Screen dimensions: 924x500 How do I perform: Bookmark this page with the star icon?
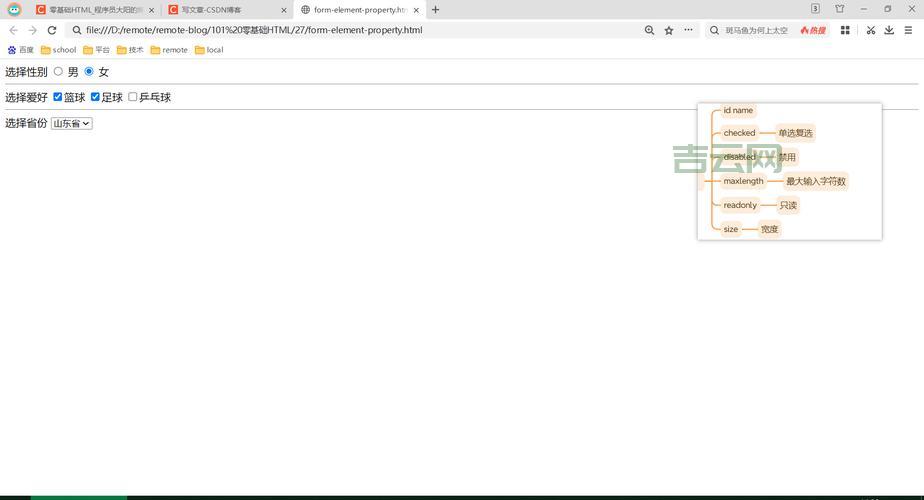669,30
